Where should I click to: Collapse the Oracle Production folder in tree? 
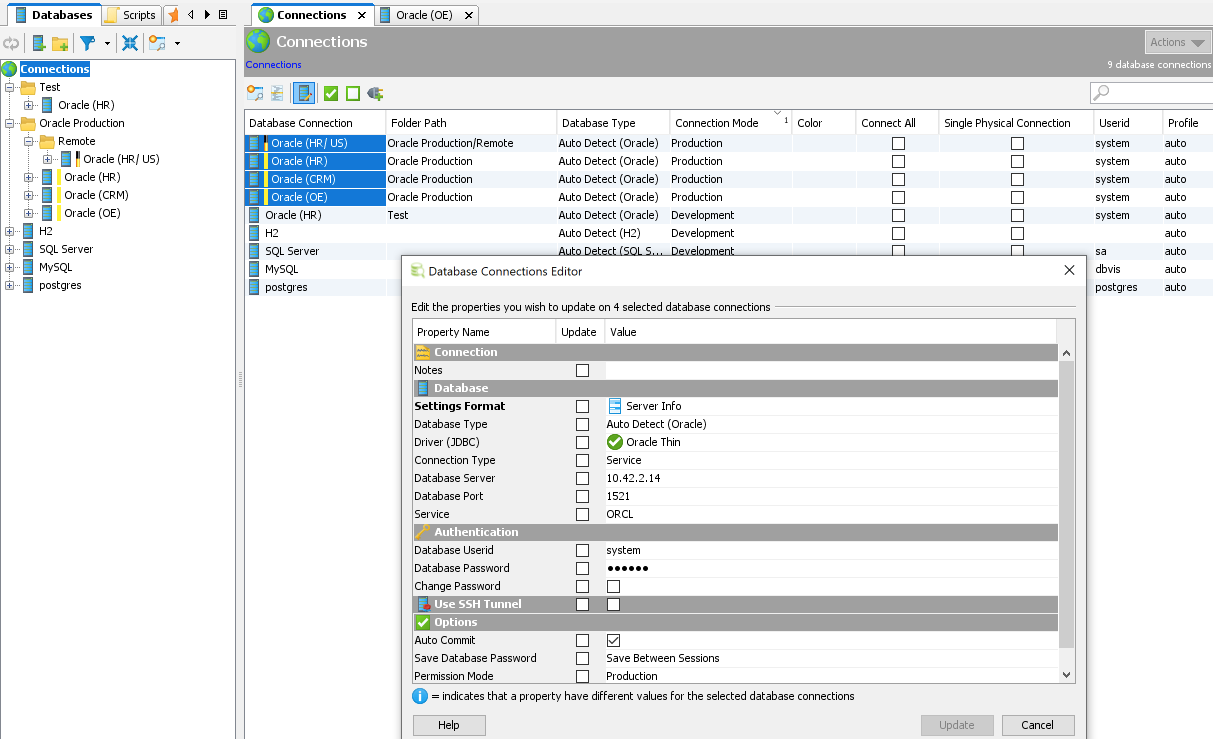click(x=10, y=123)
